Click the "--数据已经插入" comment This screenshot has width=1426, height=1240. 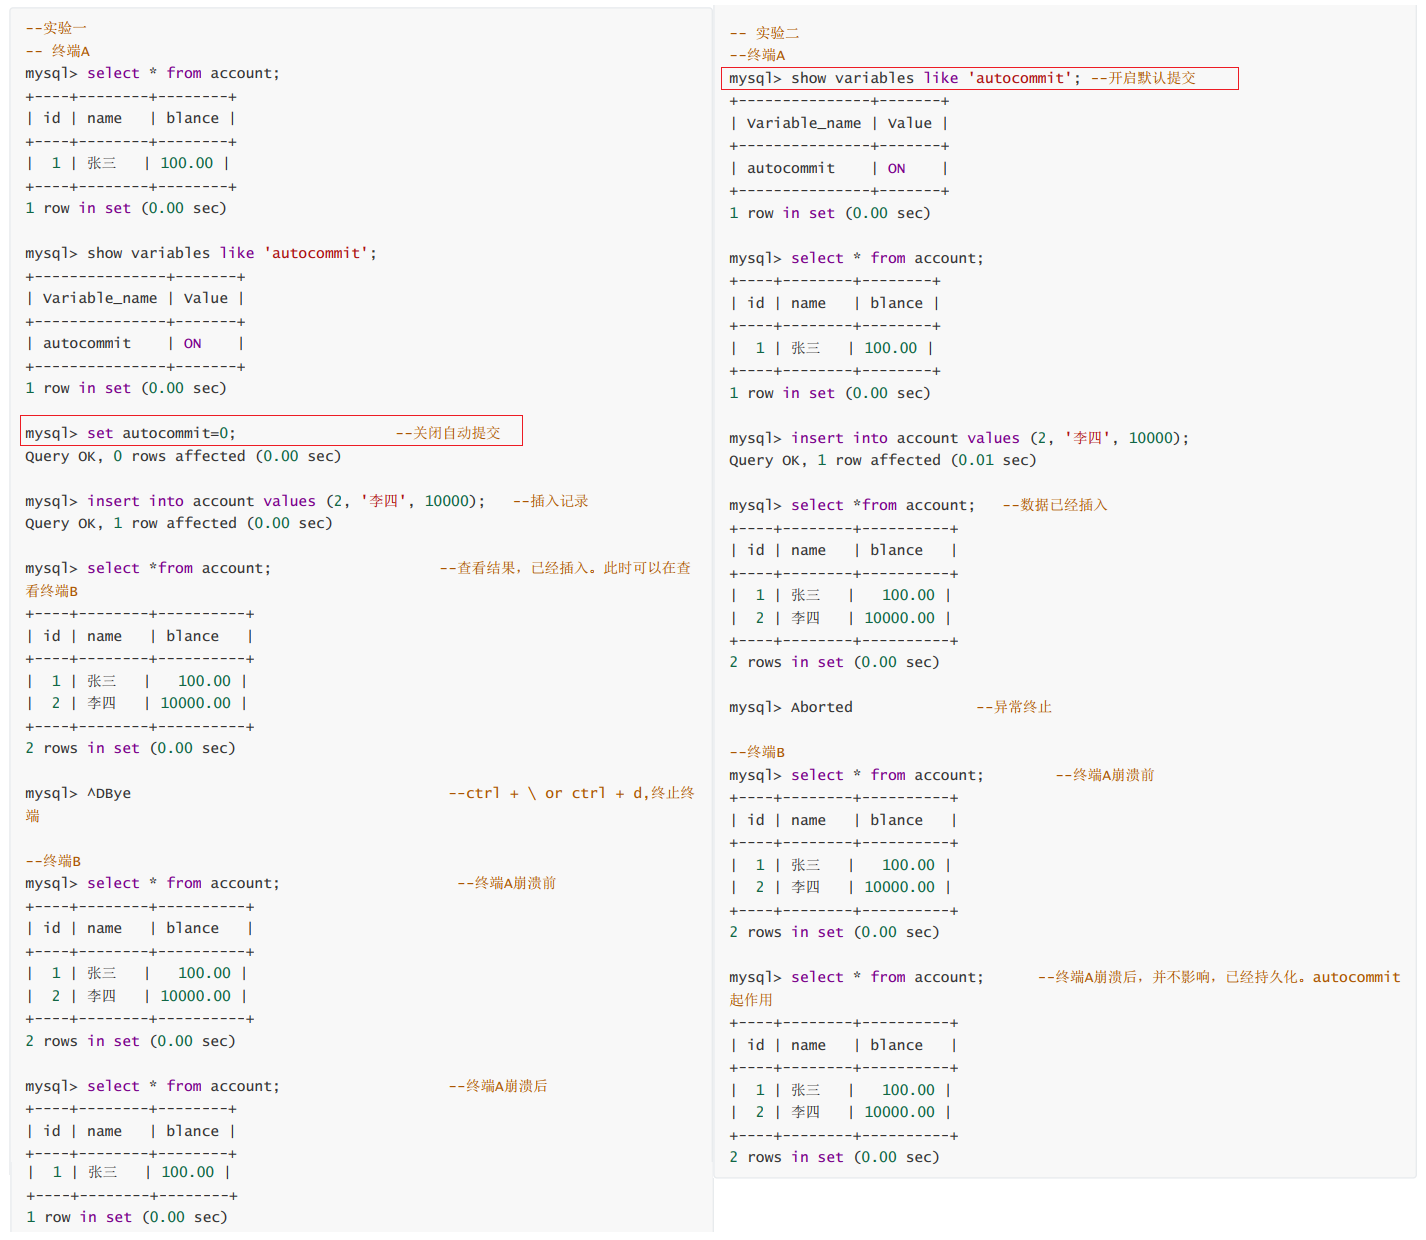tap(1055, 505)
